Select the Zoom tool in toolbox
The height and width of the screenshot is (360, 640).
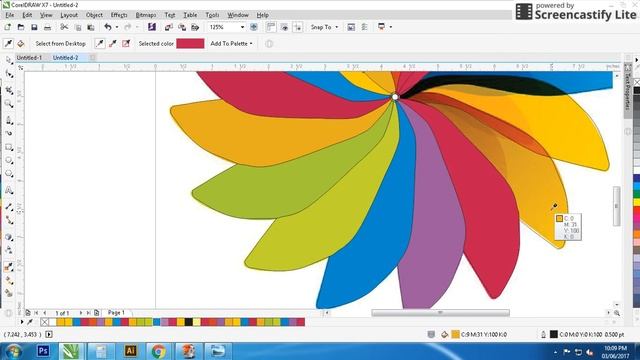[9, 104]
